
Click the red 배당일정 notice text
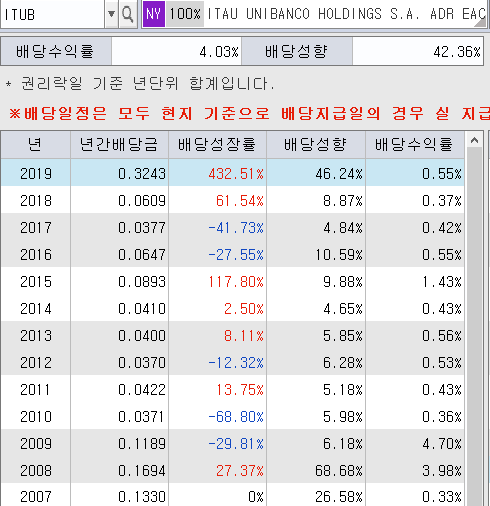pyautogui.click(x=249, y=113)
